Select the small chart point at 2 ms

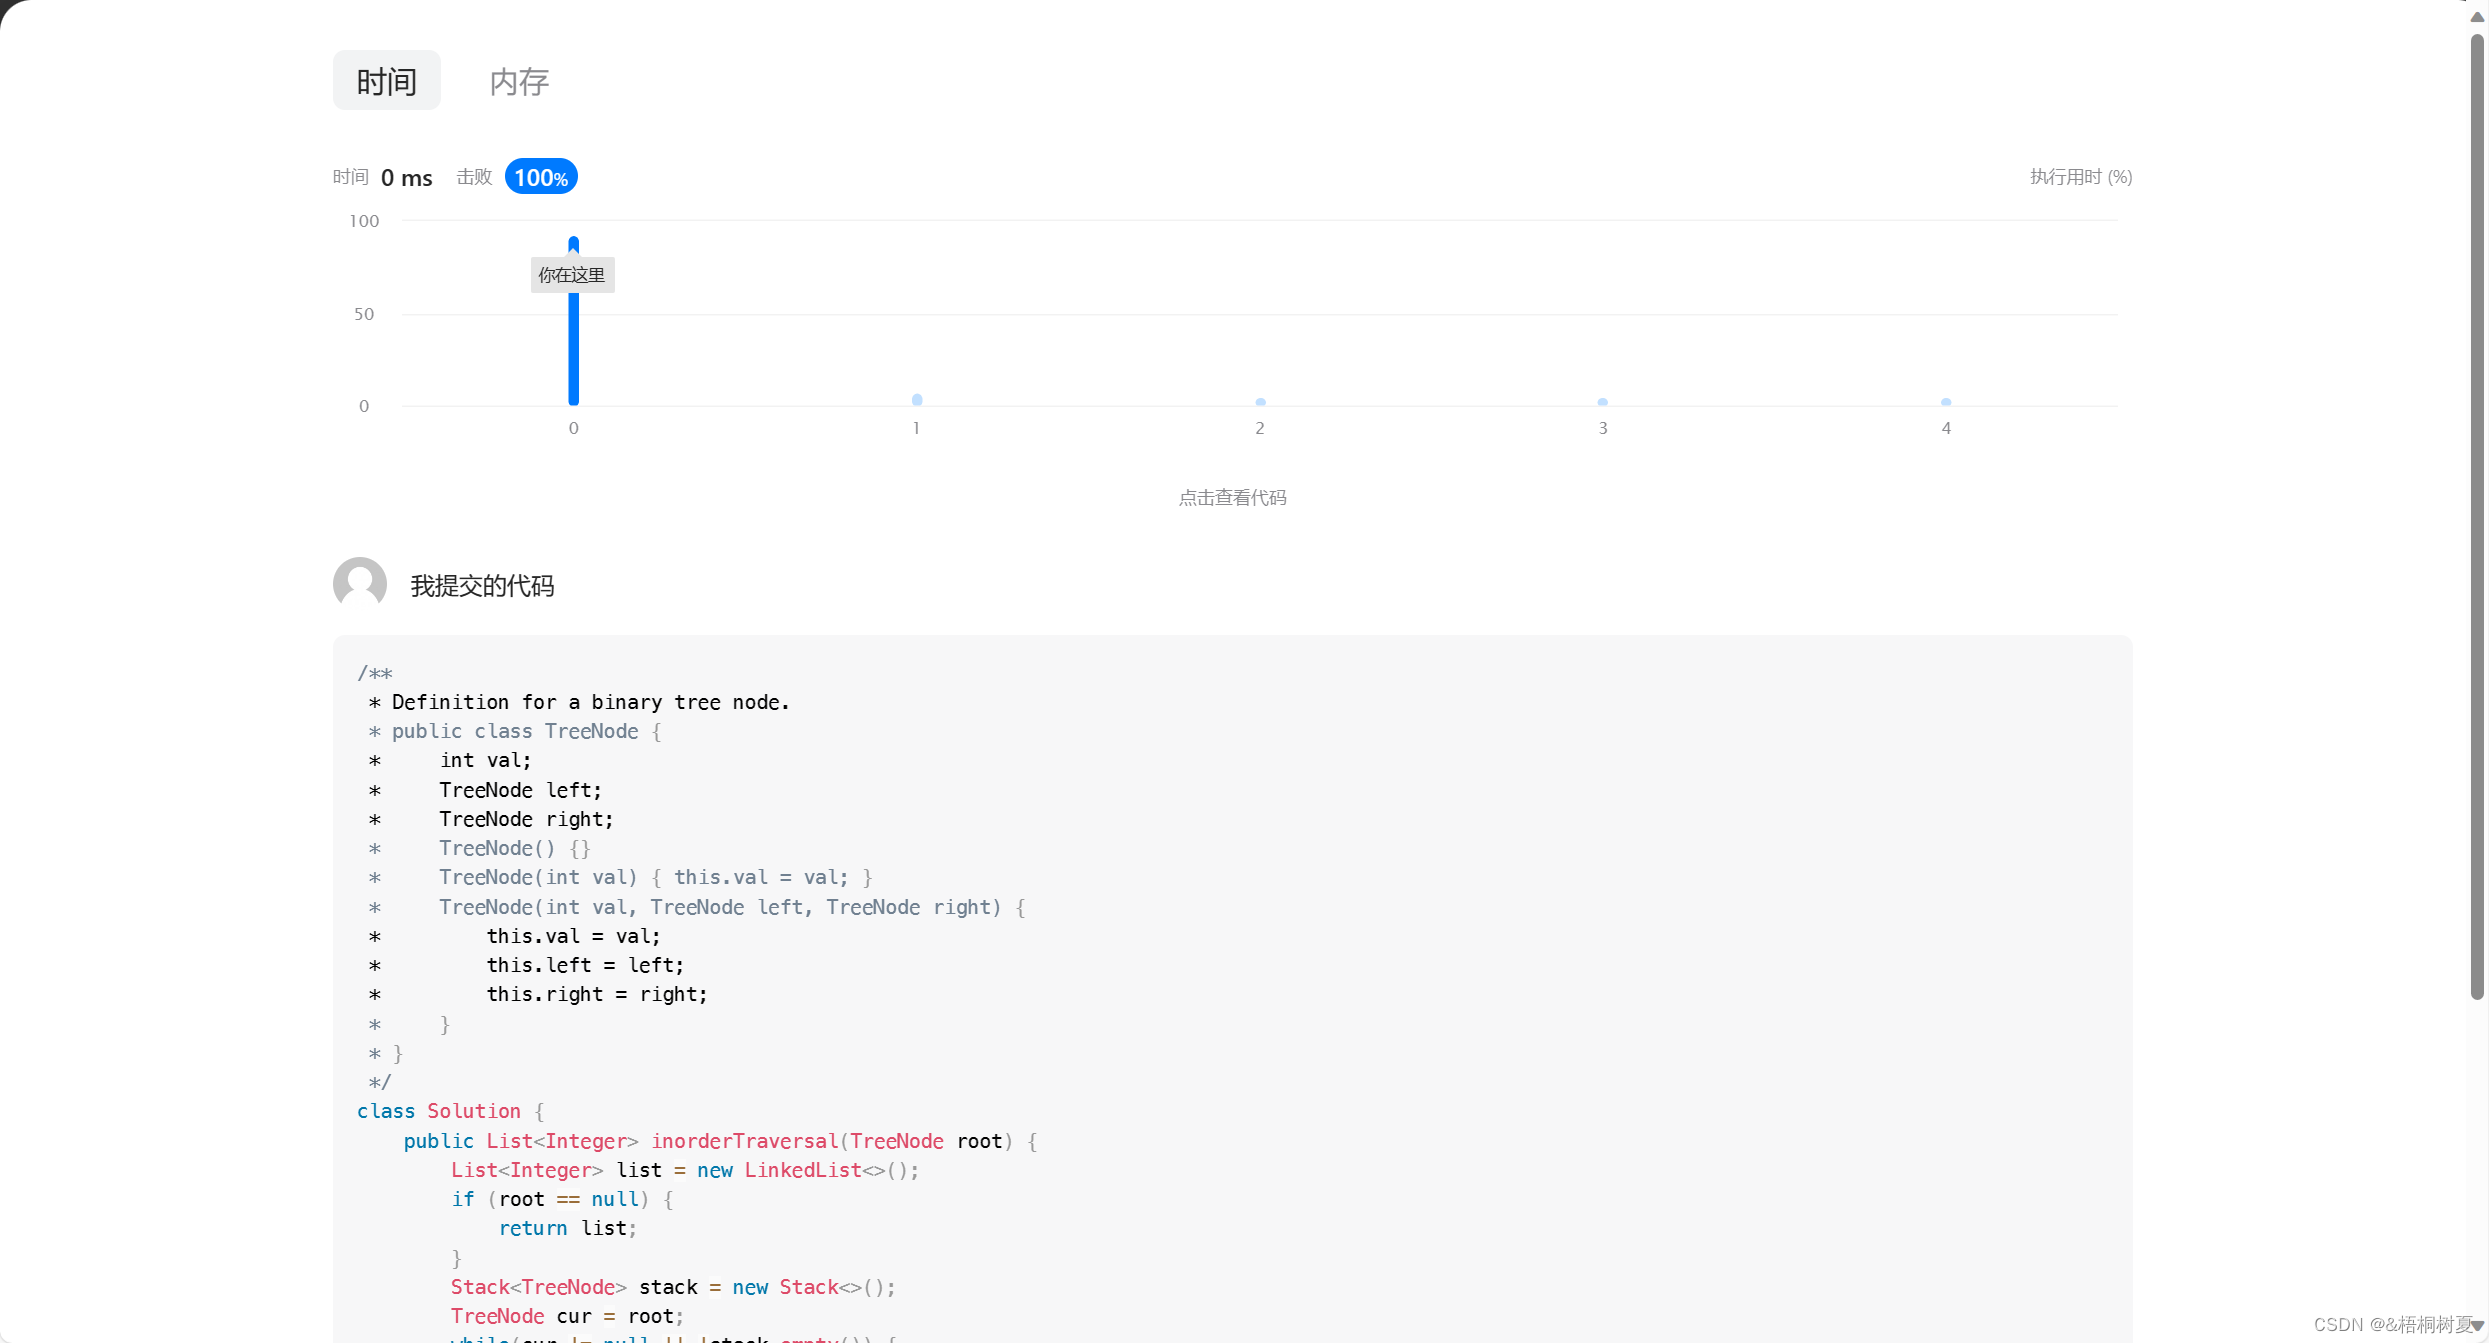point(1260,402)
